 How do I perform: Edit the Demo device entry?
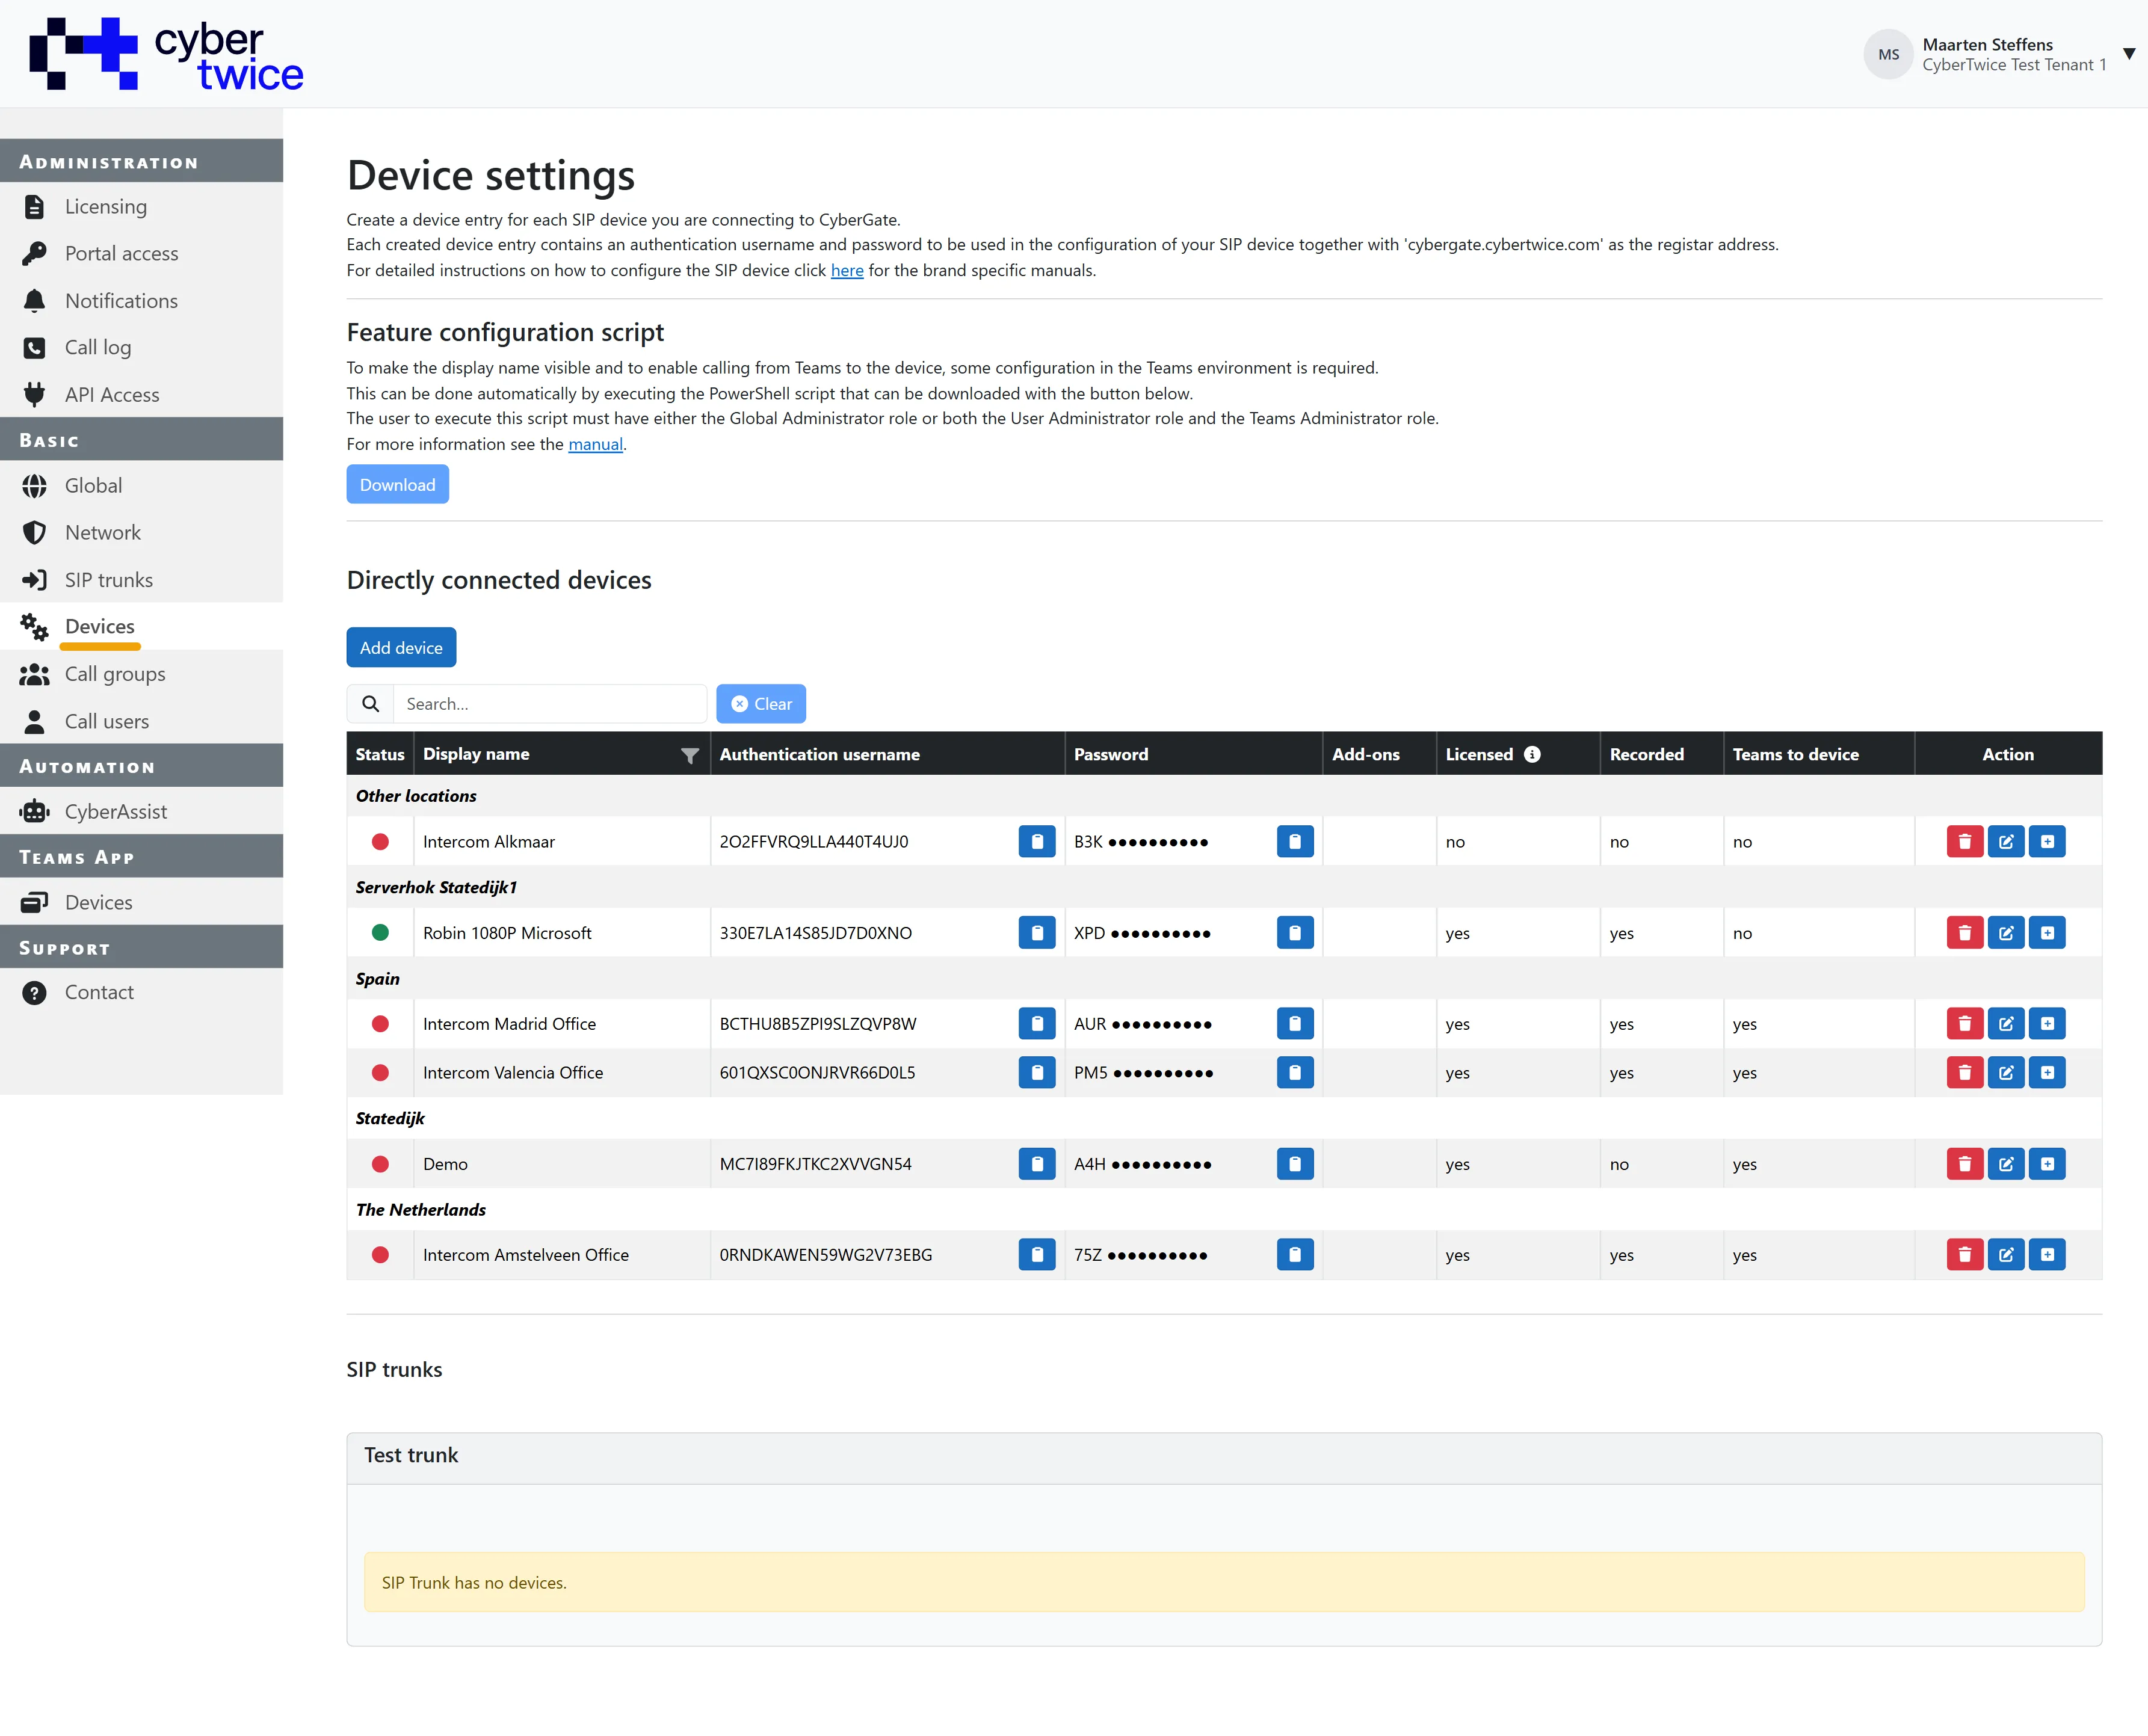click(x=2006, y=1164)
